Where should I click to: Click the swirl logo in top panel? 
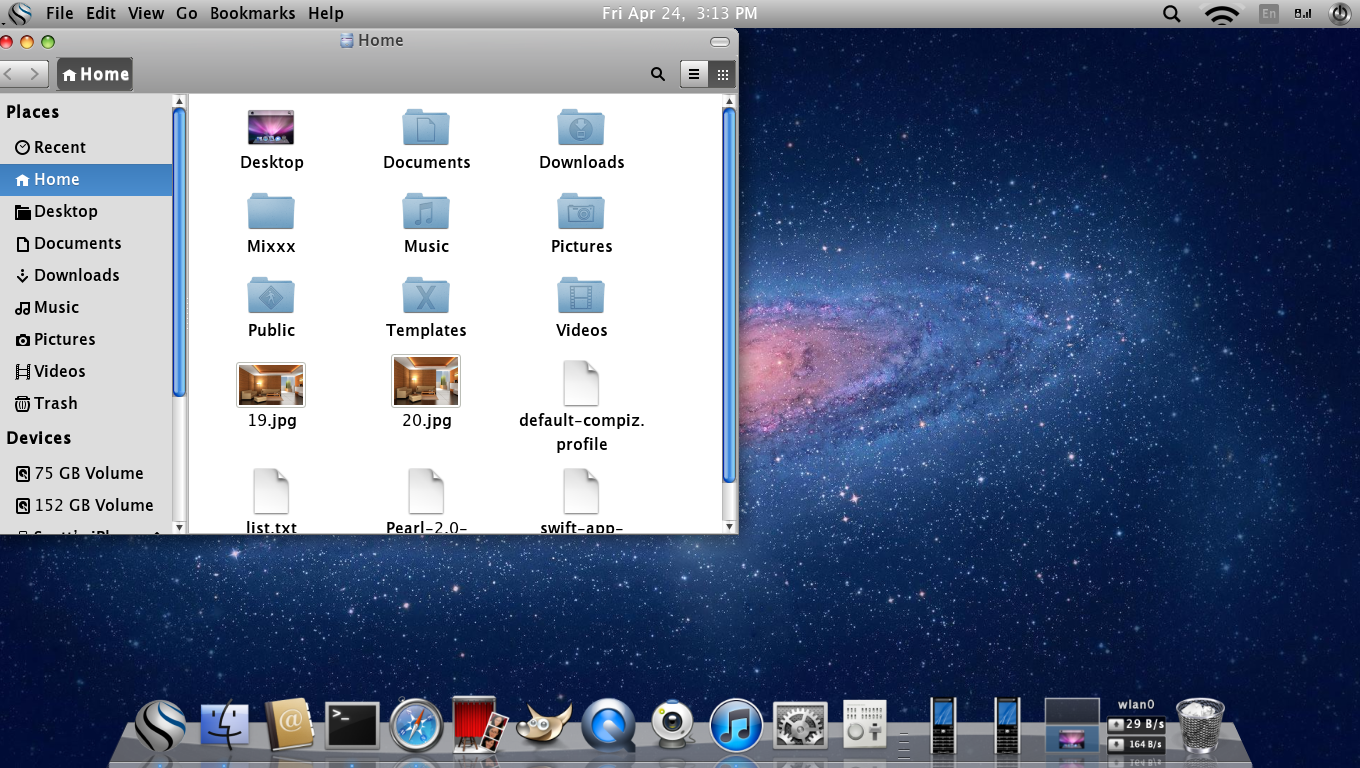point(19,14)
